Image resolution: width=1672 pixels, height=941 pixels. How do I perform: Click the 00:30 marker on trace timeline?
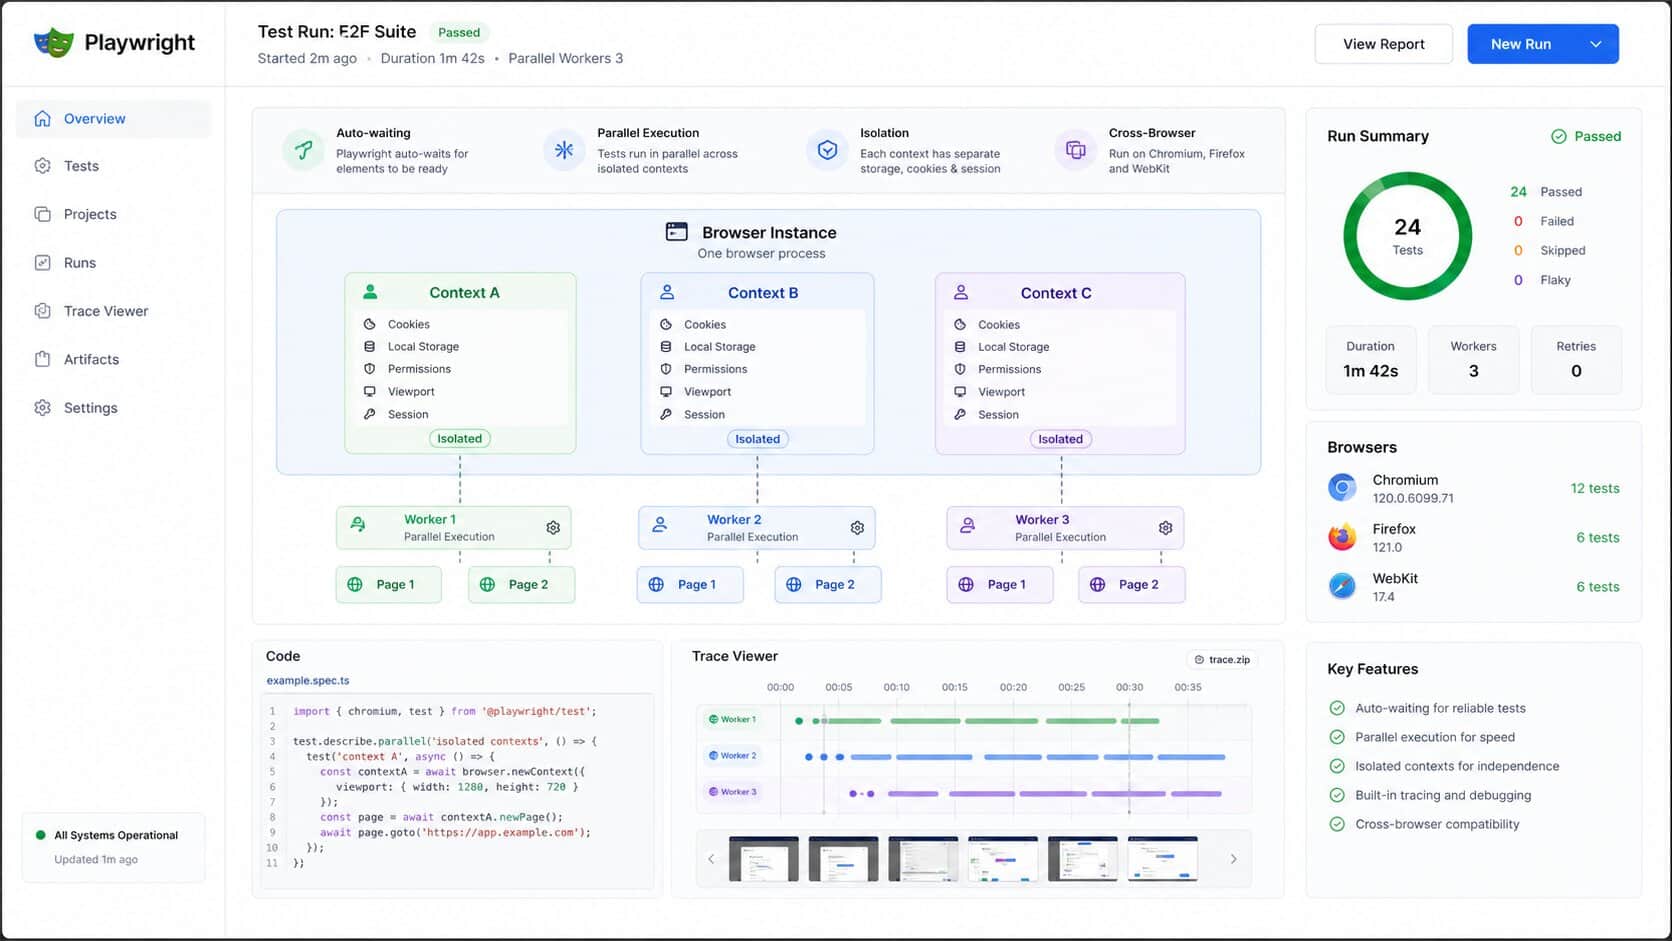tap(1130, 687)
